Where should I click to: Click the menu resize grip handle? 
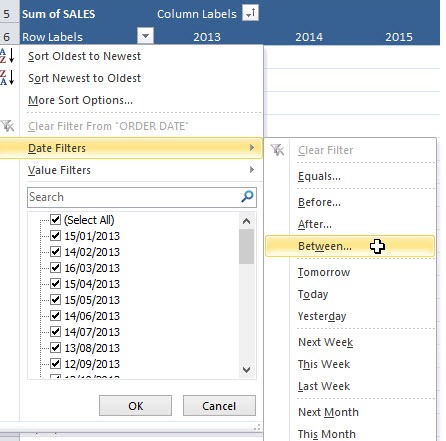[x=257, y=427]
